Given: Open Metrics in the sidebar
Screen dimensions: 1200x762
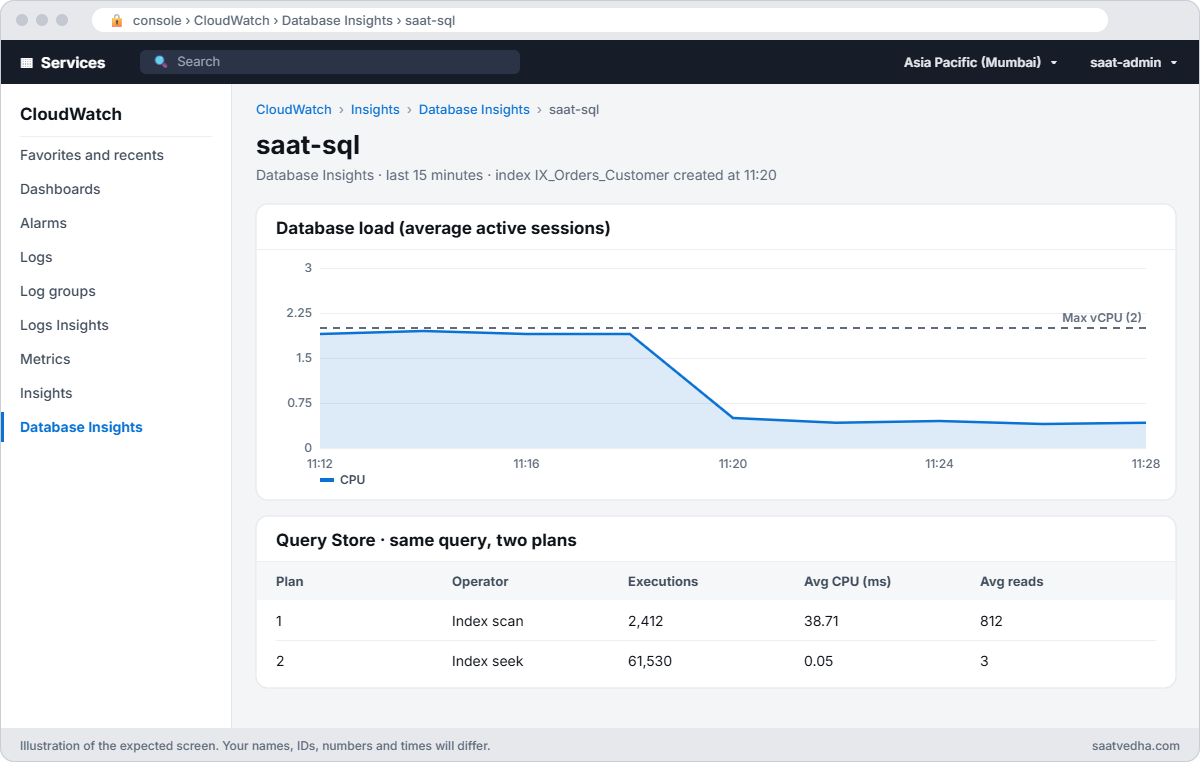Looking at the screenshot, I should pyautogui.click(x=45, y=359).
